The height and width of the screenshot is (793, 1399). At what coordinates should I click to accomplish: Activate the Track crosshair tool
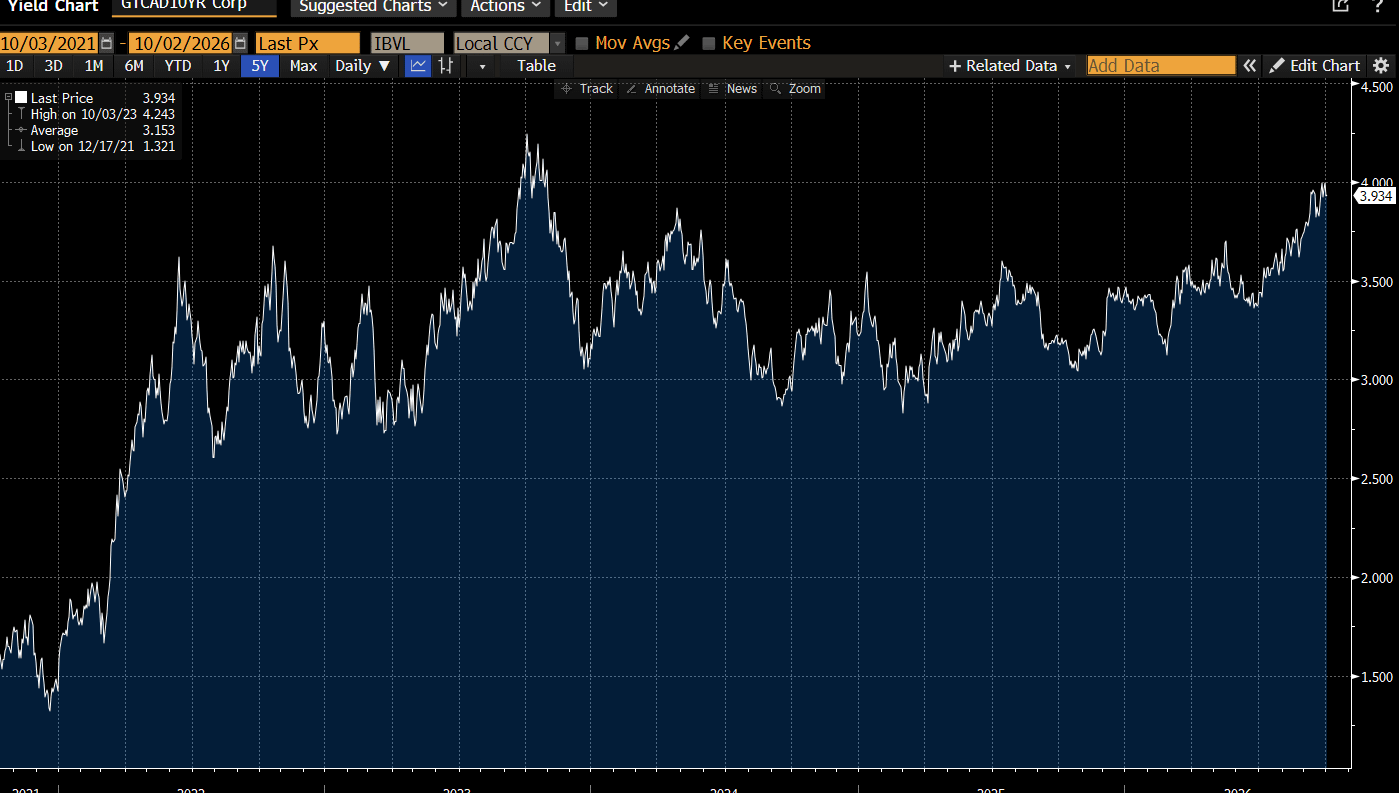[587, 89]
